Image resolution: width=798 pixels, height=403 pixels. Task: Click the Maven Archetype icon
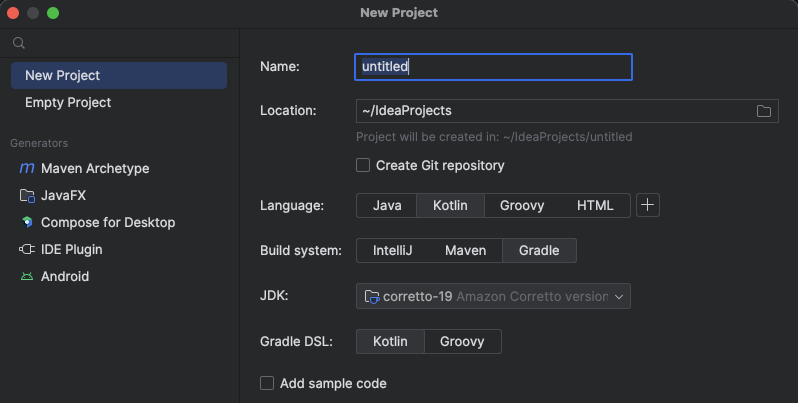27,168
